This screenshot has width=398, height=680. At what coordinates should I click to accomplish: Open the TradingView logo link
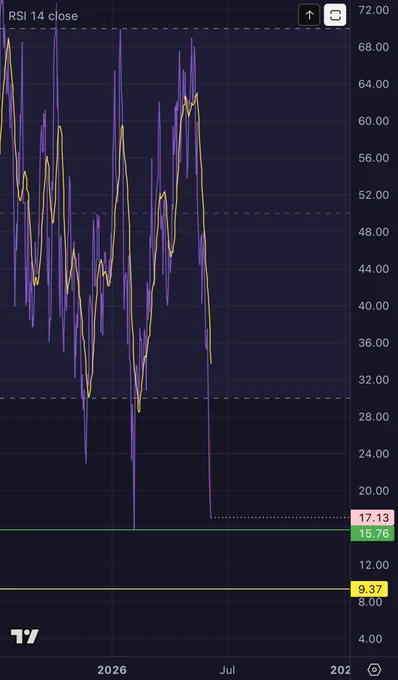(25, 636)
